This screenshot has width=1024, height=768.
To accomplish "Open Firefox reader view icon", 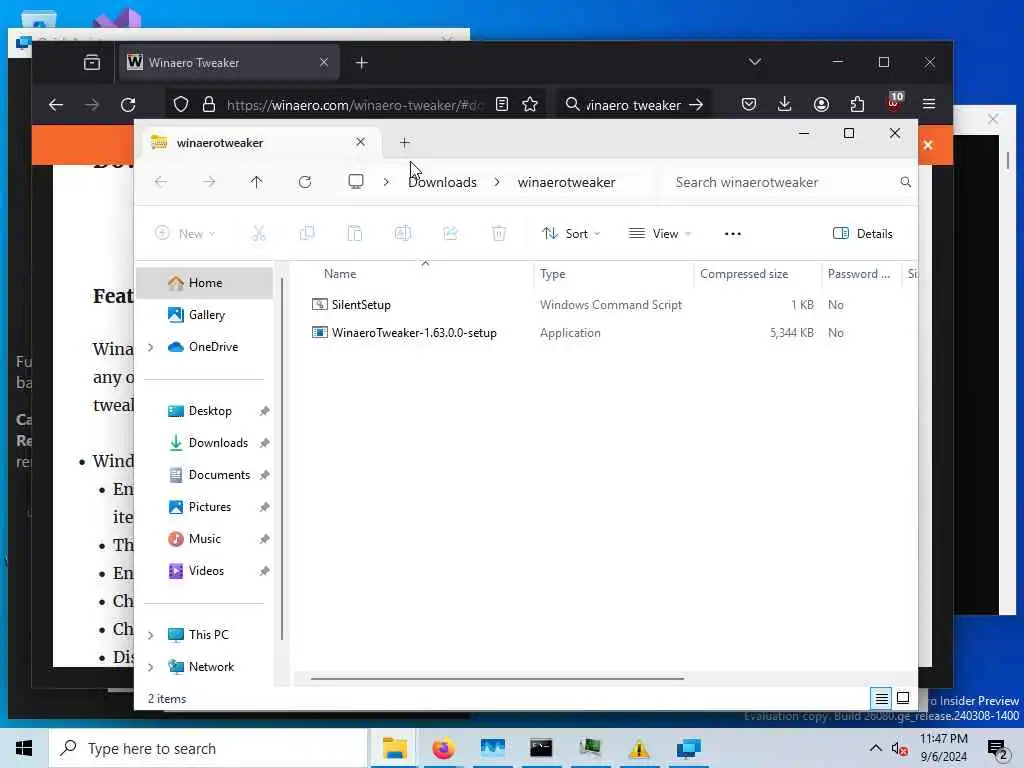I will [x=502, y=104].
